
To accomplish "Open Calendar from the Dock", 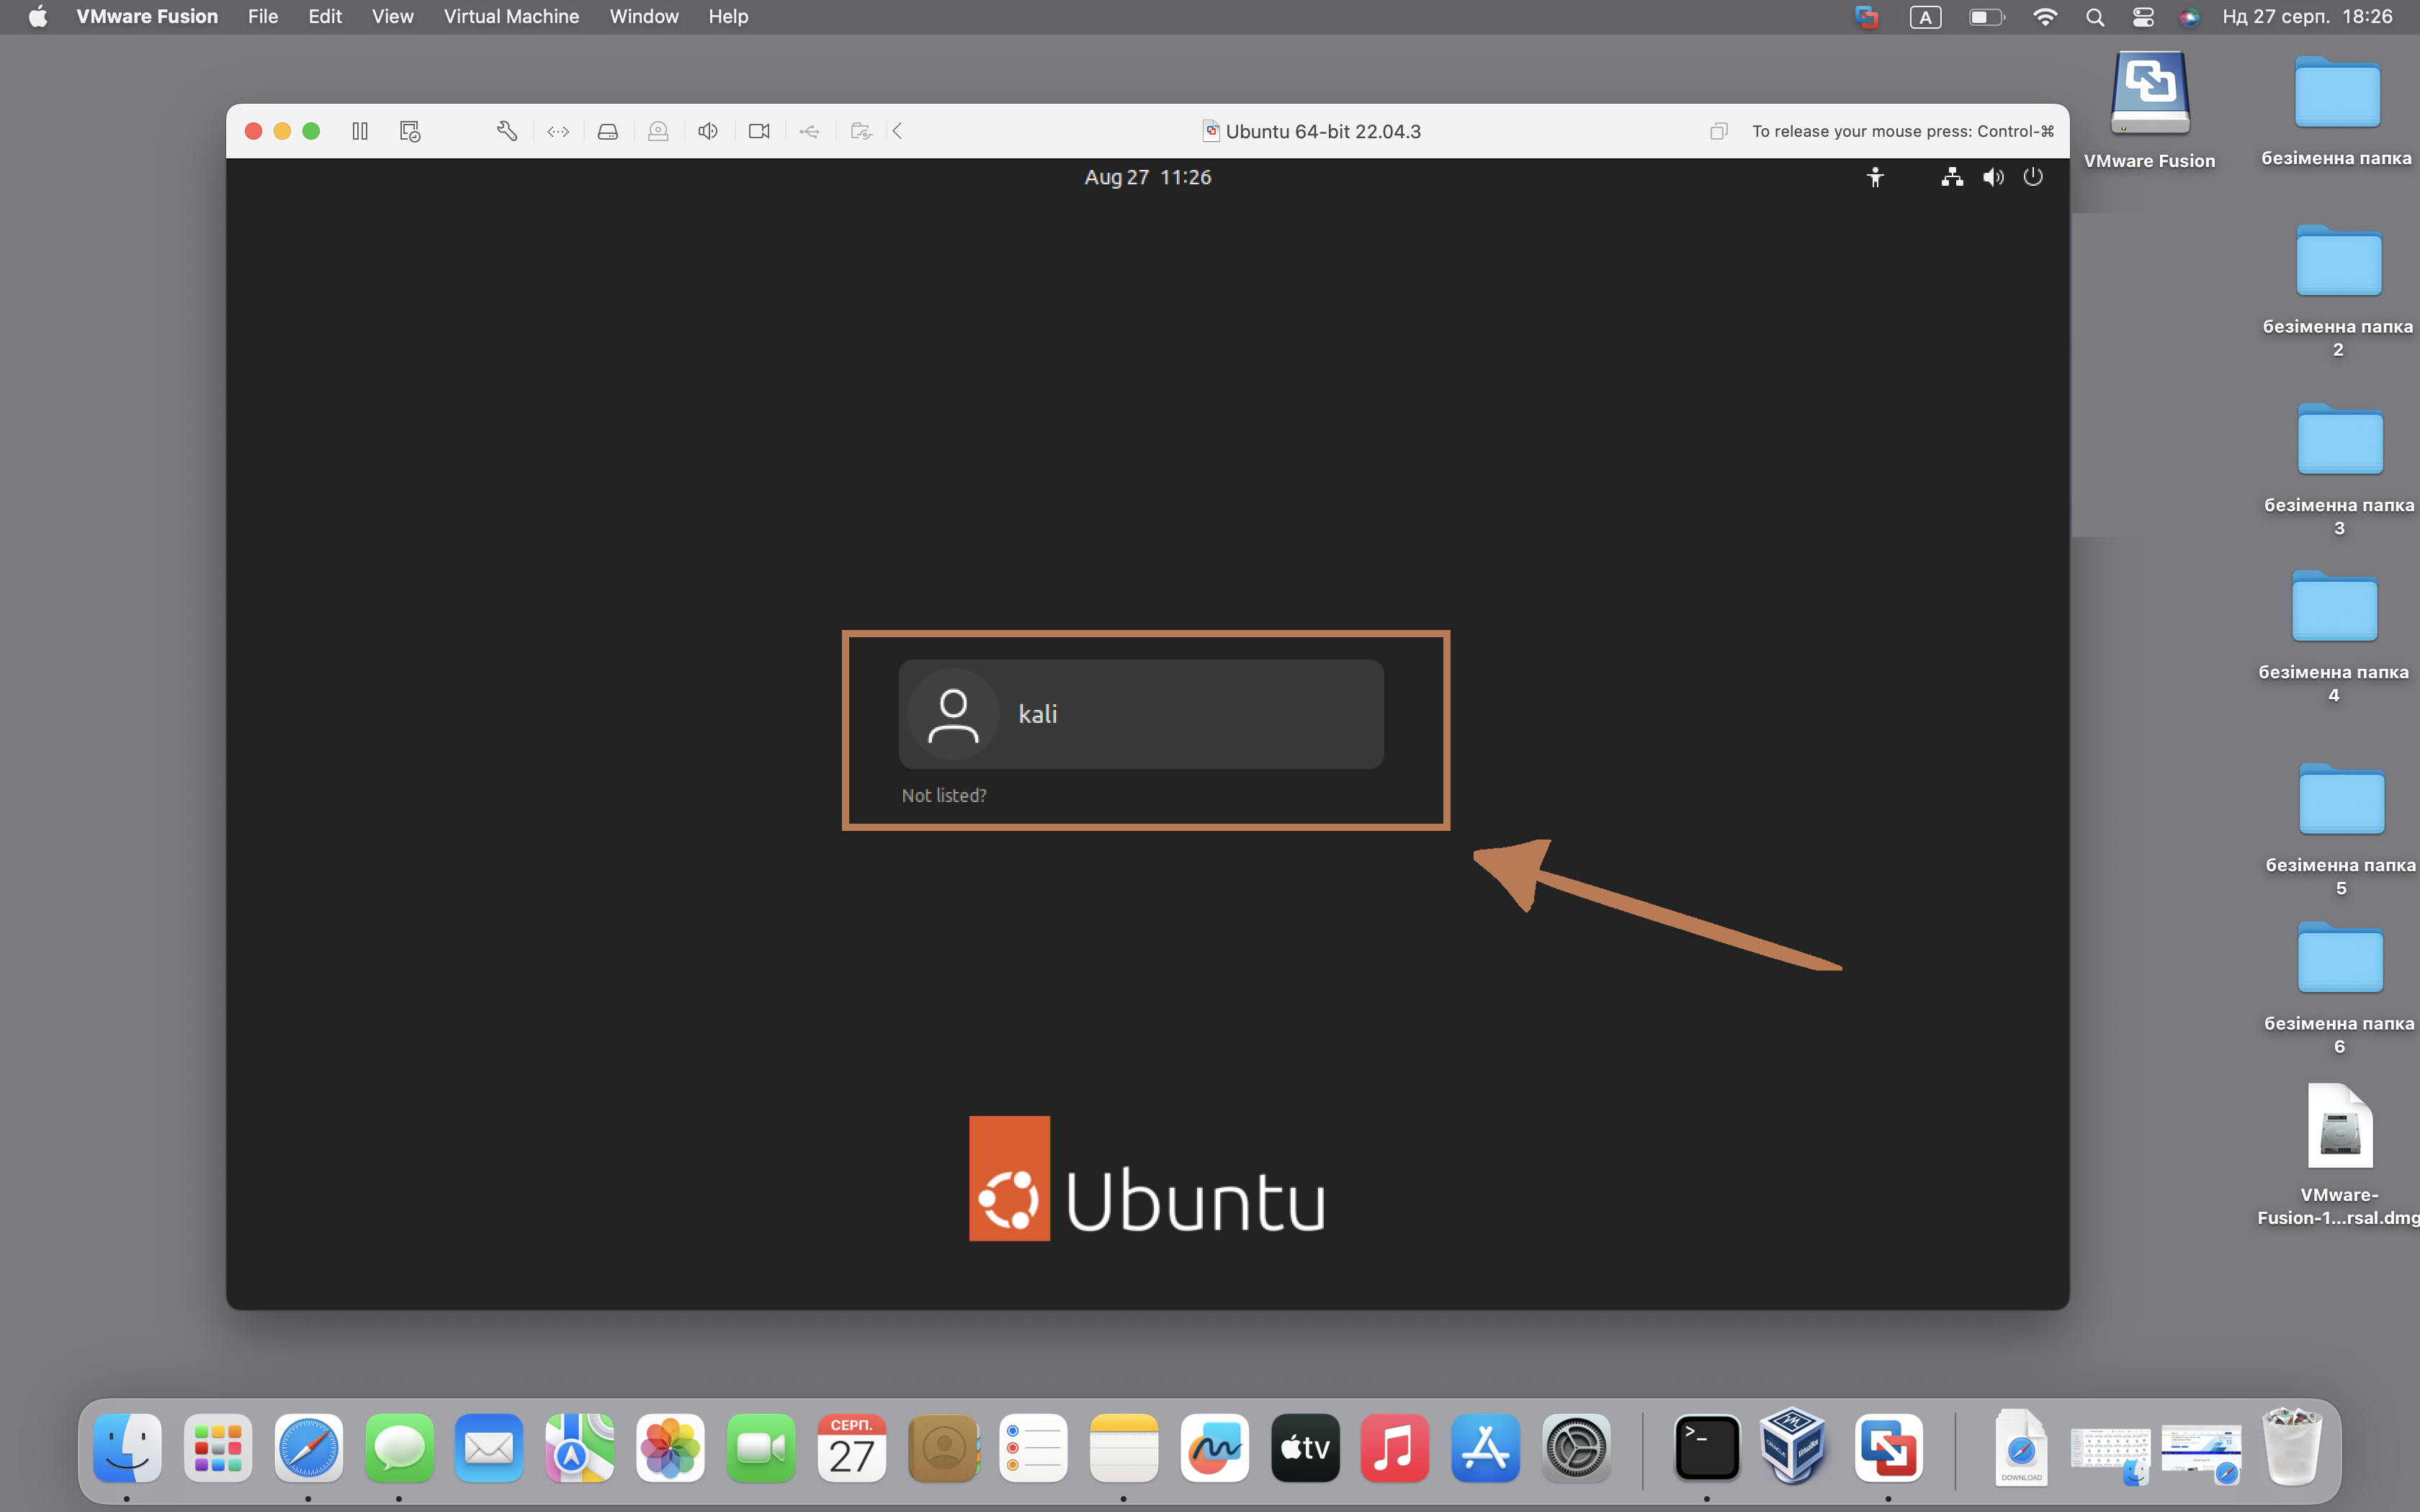I will (852, 1447).
